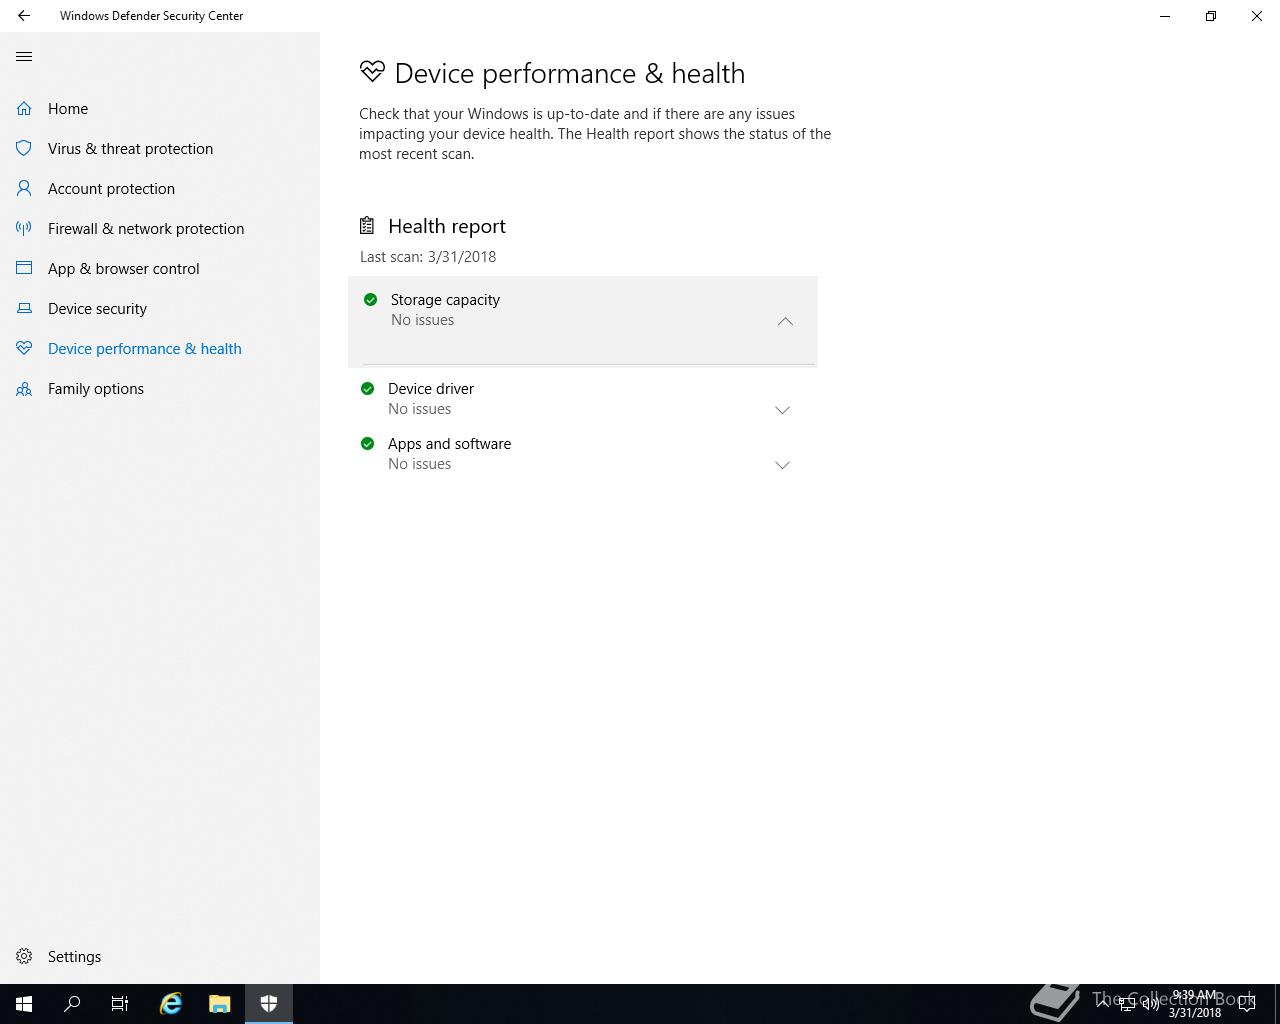Toggle the hamburger navigation menu
This screenshot has width=1280, height=1024.
pyautogui.click(x=24, y=57)
